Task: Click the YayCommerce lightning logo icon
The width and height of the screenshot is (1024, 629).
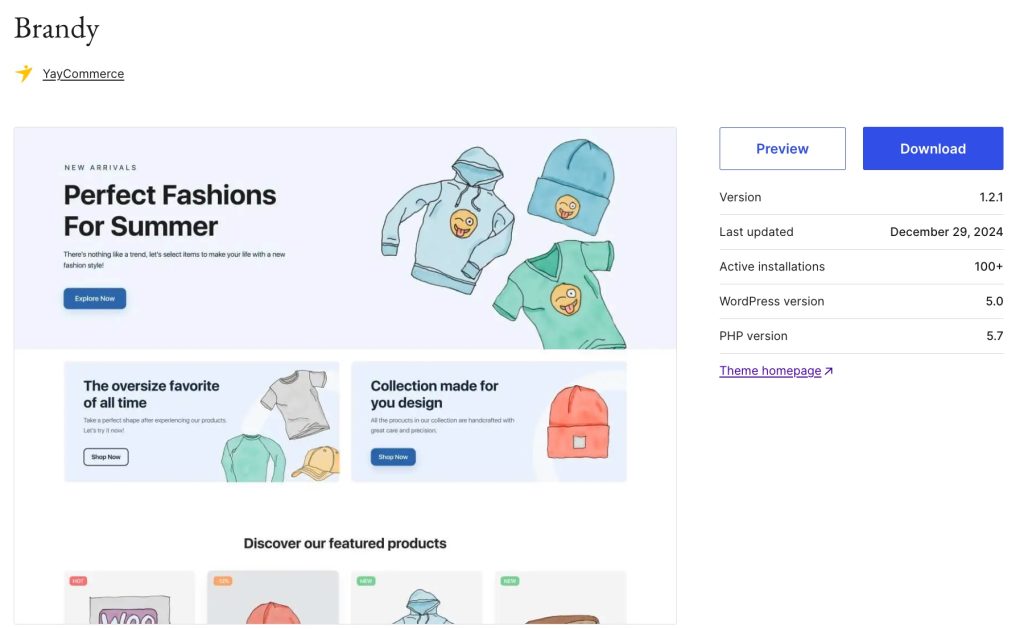Action: 24,73
